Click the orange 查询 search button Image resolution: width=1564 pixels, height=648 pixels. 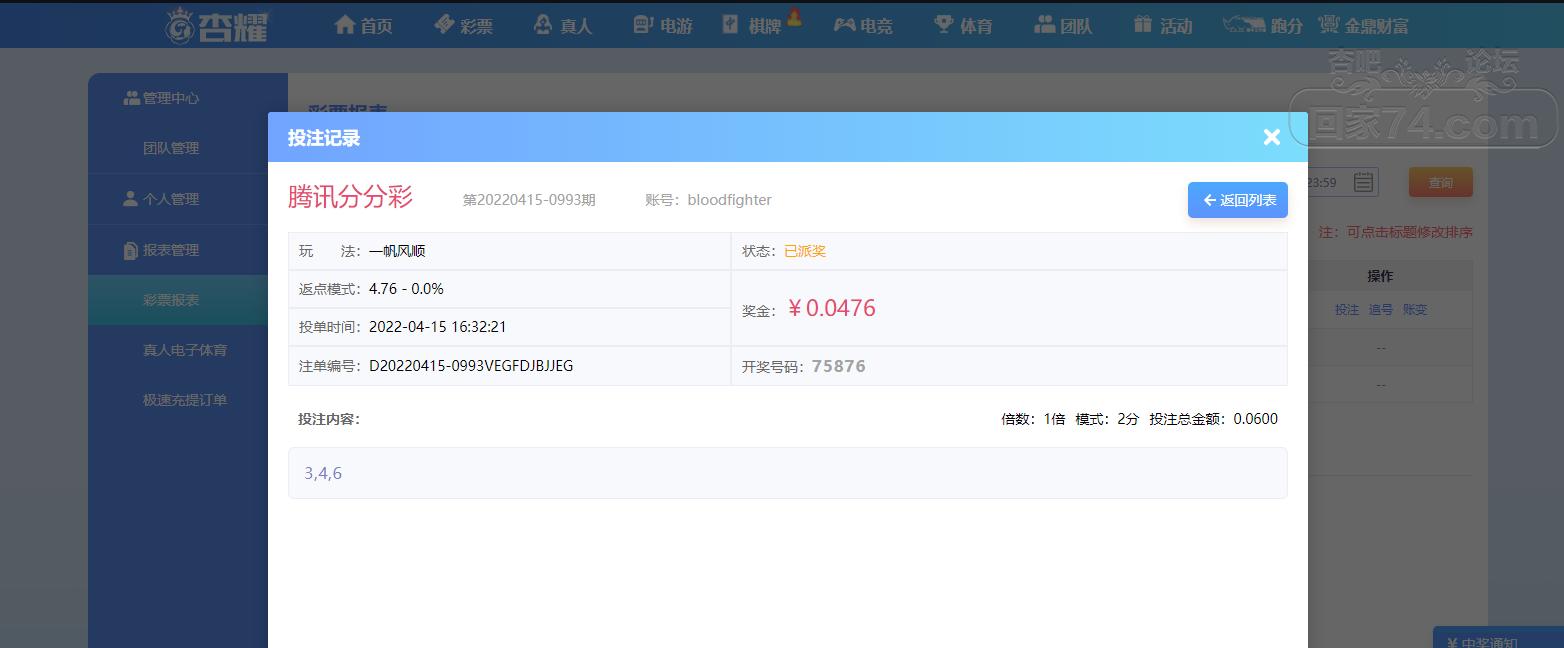(x=1441, y=182)
